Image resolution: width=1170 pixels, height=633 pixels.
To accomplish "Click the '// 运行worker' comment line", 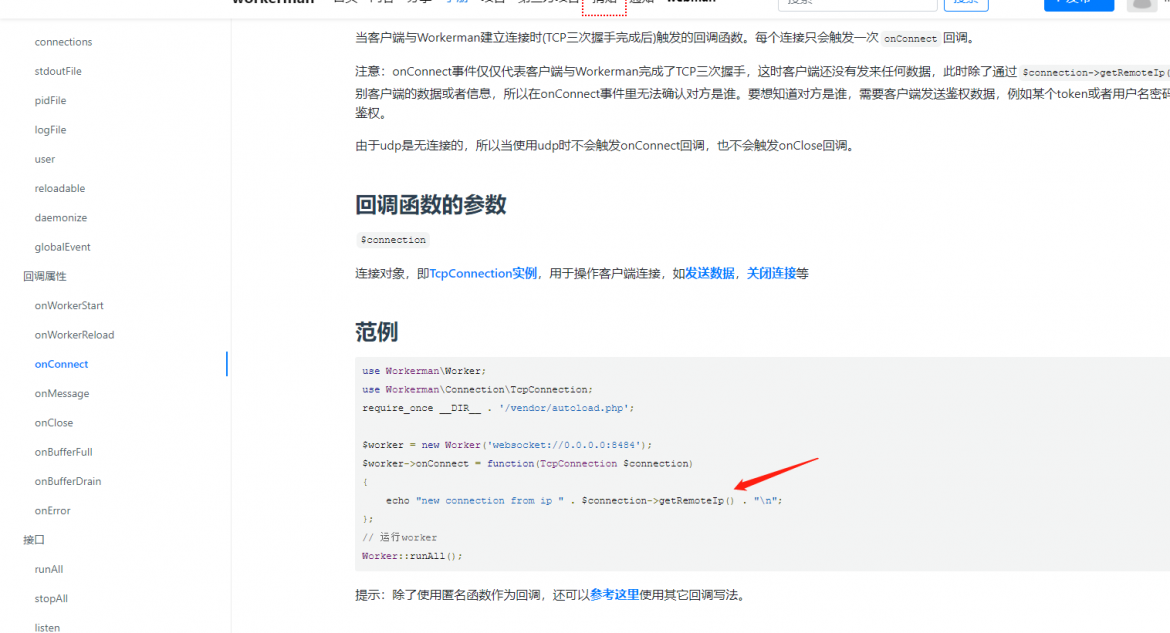I will pos(399,537).
